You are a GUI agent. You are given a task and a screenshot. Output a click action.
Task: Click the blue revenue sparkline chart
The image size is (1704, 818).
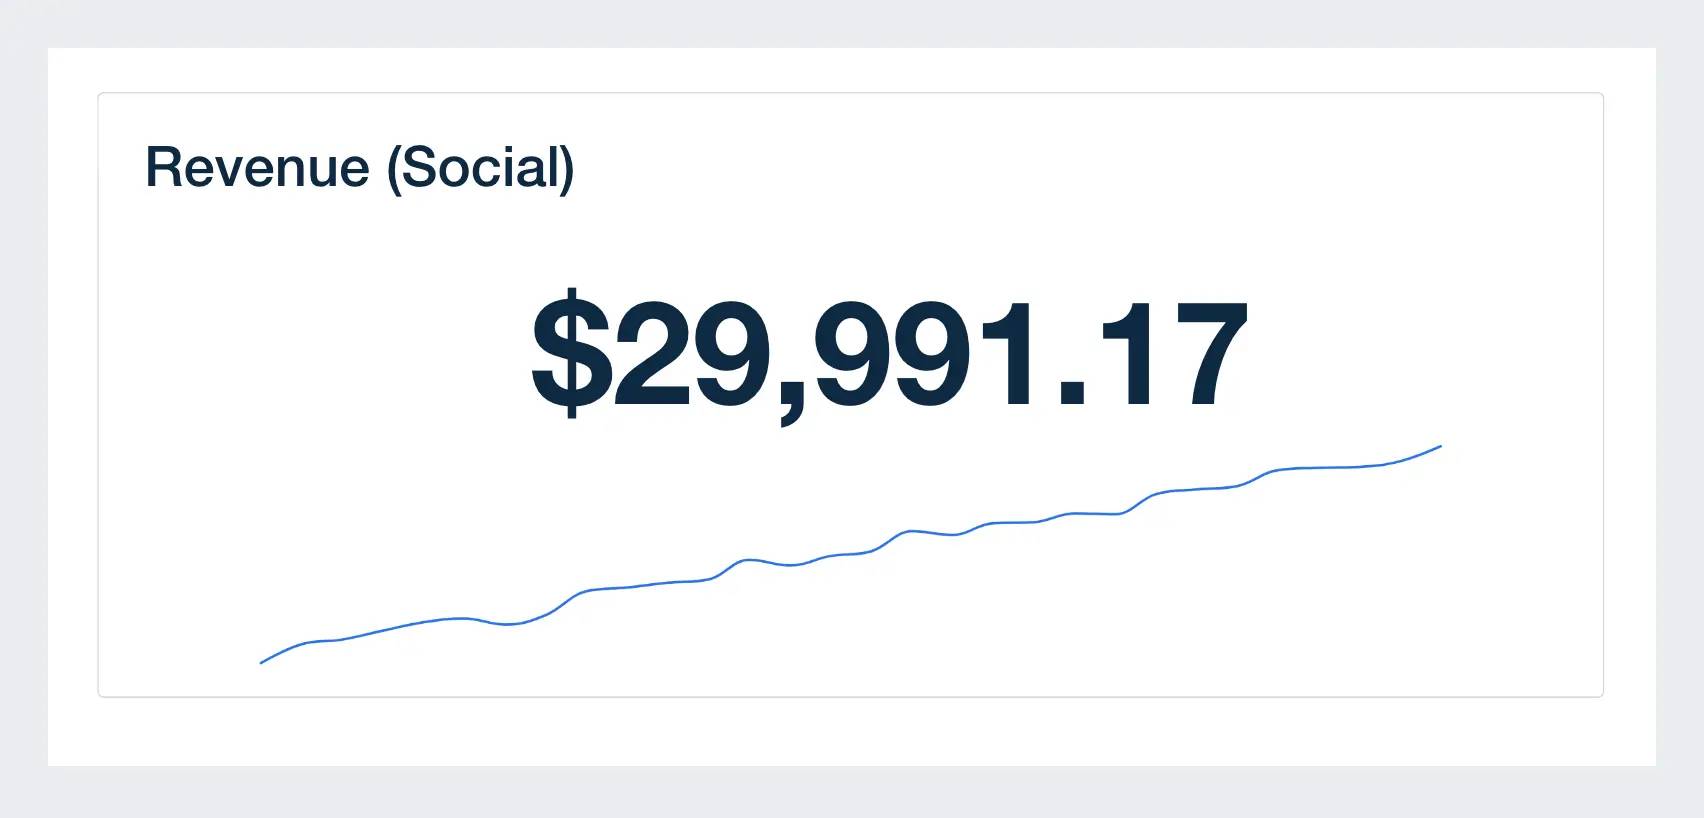pyautogui.click(x=851, y=554)
